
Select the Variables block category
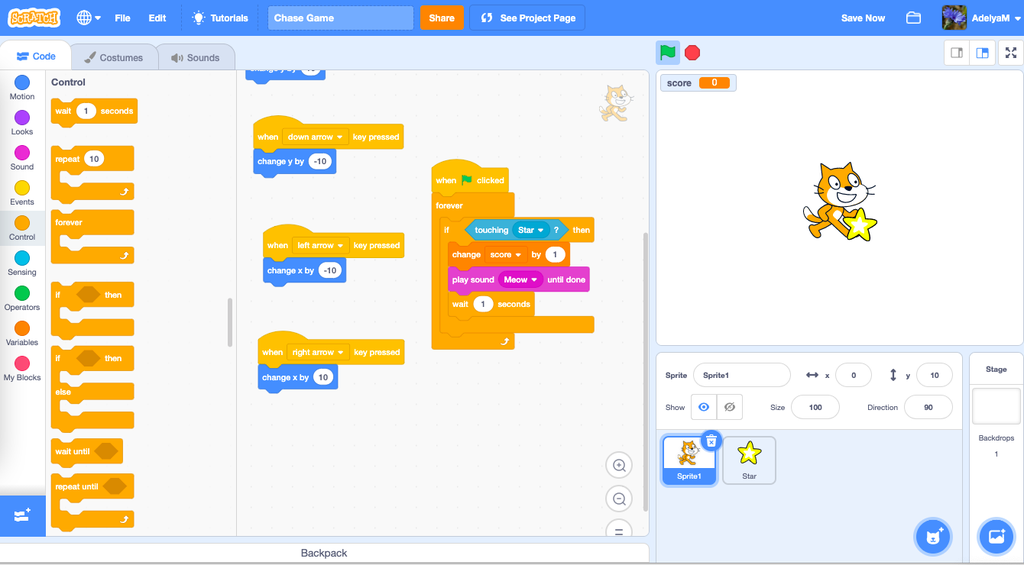pos(22,334)
